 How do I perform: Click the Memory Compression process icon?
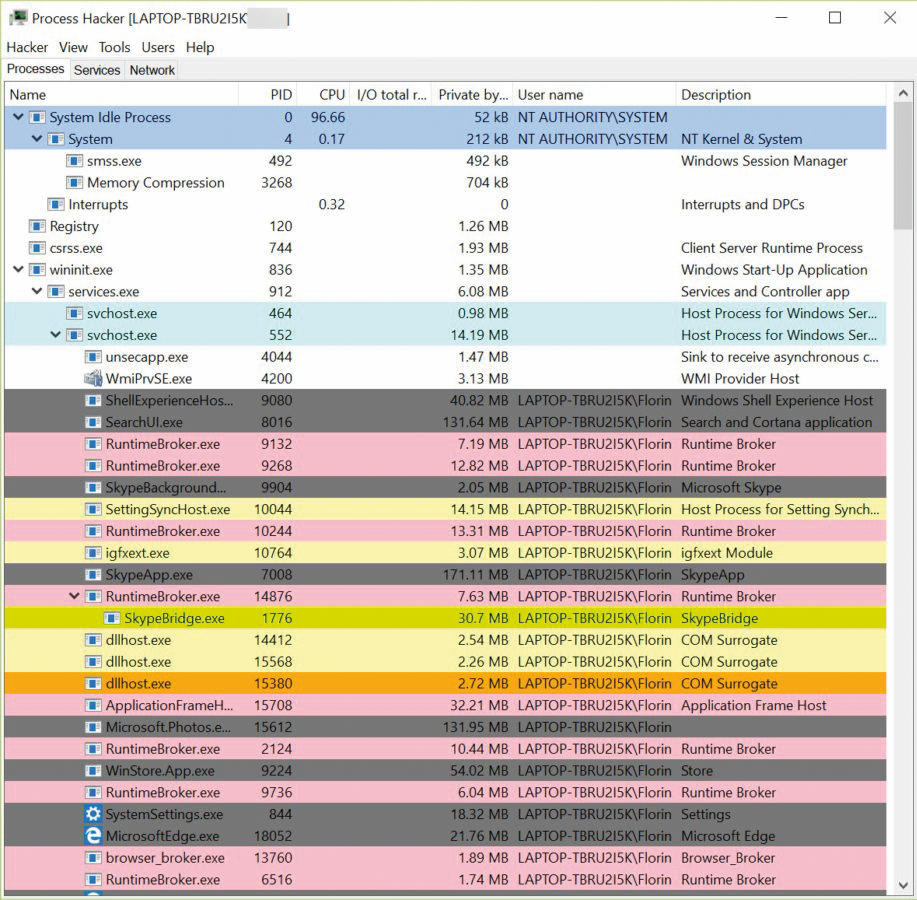(74, 182)
